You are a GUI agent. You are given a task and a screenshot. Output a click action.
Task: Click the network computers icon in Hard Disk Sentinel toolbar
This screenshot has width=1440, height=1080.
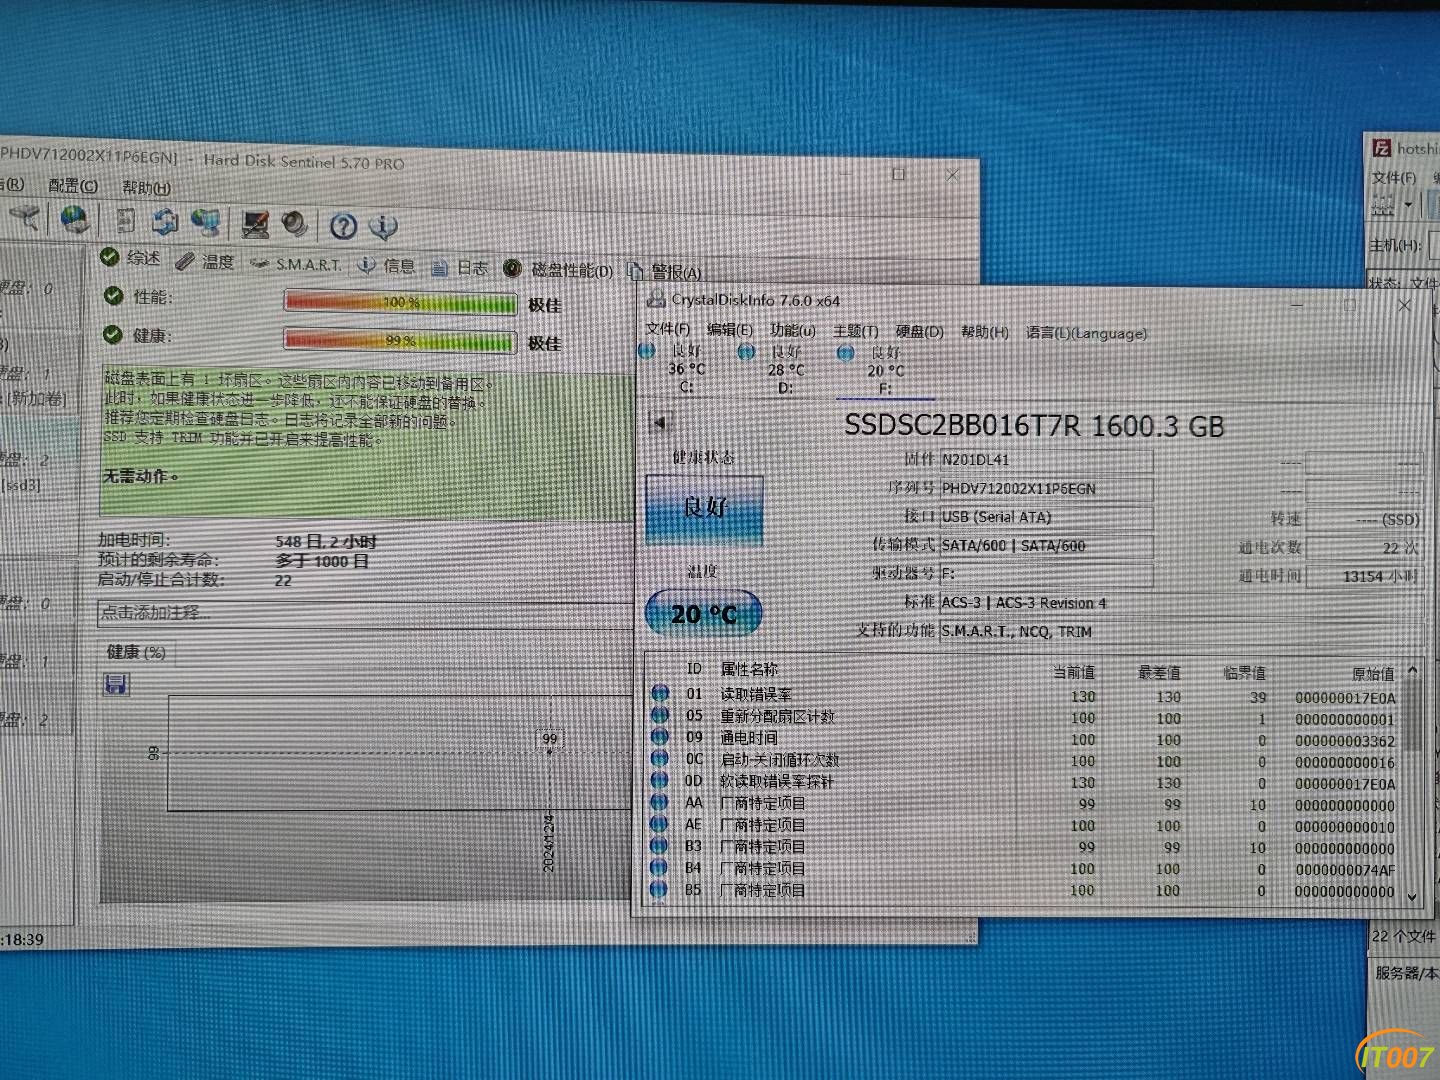click(205, 223)
